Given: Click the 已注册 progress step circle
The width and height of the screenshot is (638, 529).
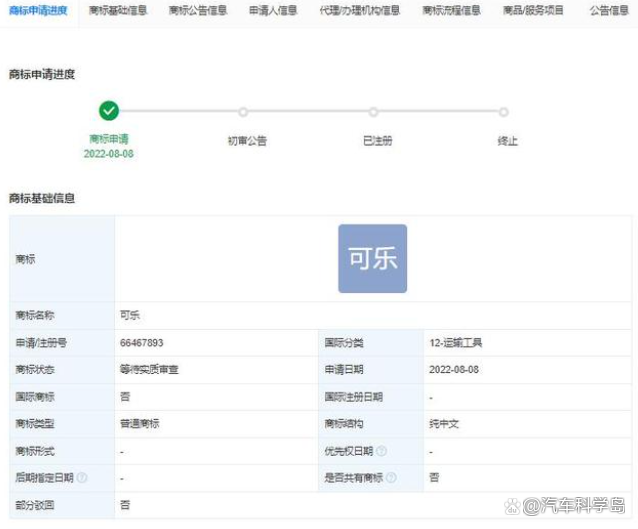Looking at the screenshot, I should coord(374,112).
